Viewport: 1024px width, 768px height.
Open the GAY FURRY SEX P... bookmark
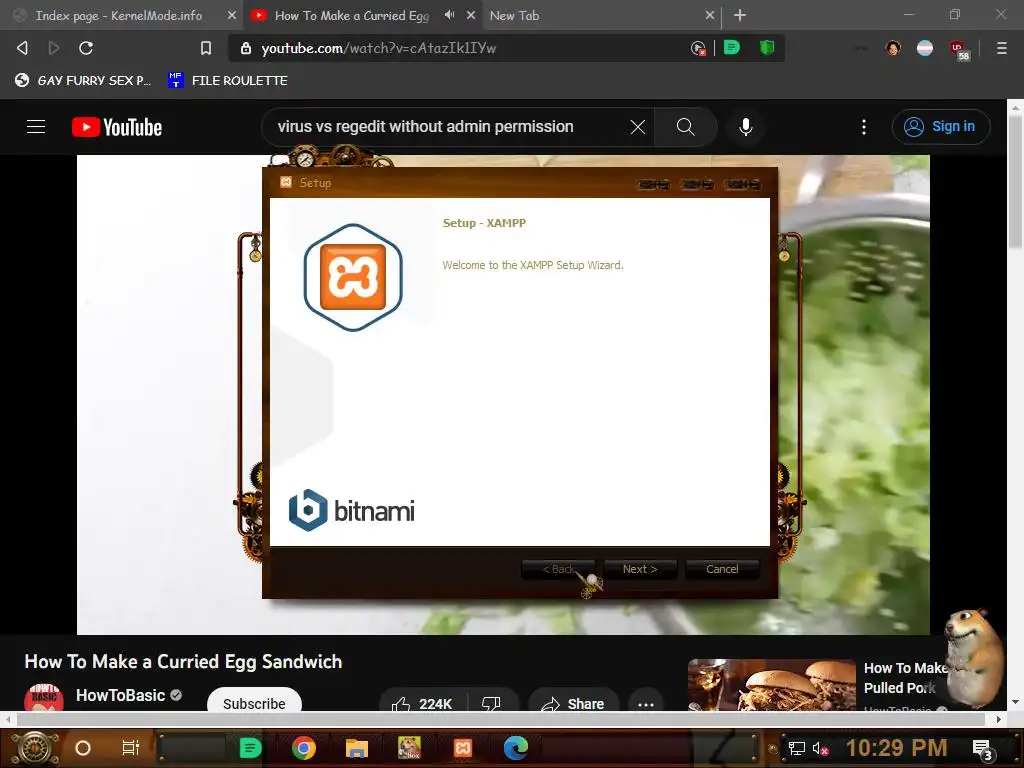click(x=83, y=80)
